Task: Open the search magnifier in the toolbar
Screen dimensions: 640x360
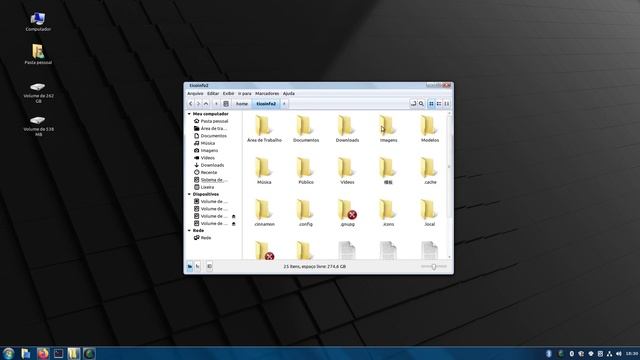Action: (x=421, y=104)
